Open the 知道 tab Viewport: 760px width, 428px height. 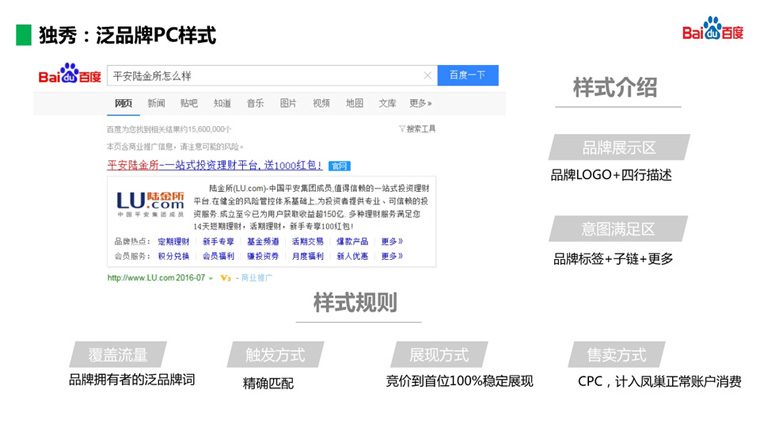point(222,103)
